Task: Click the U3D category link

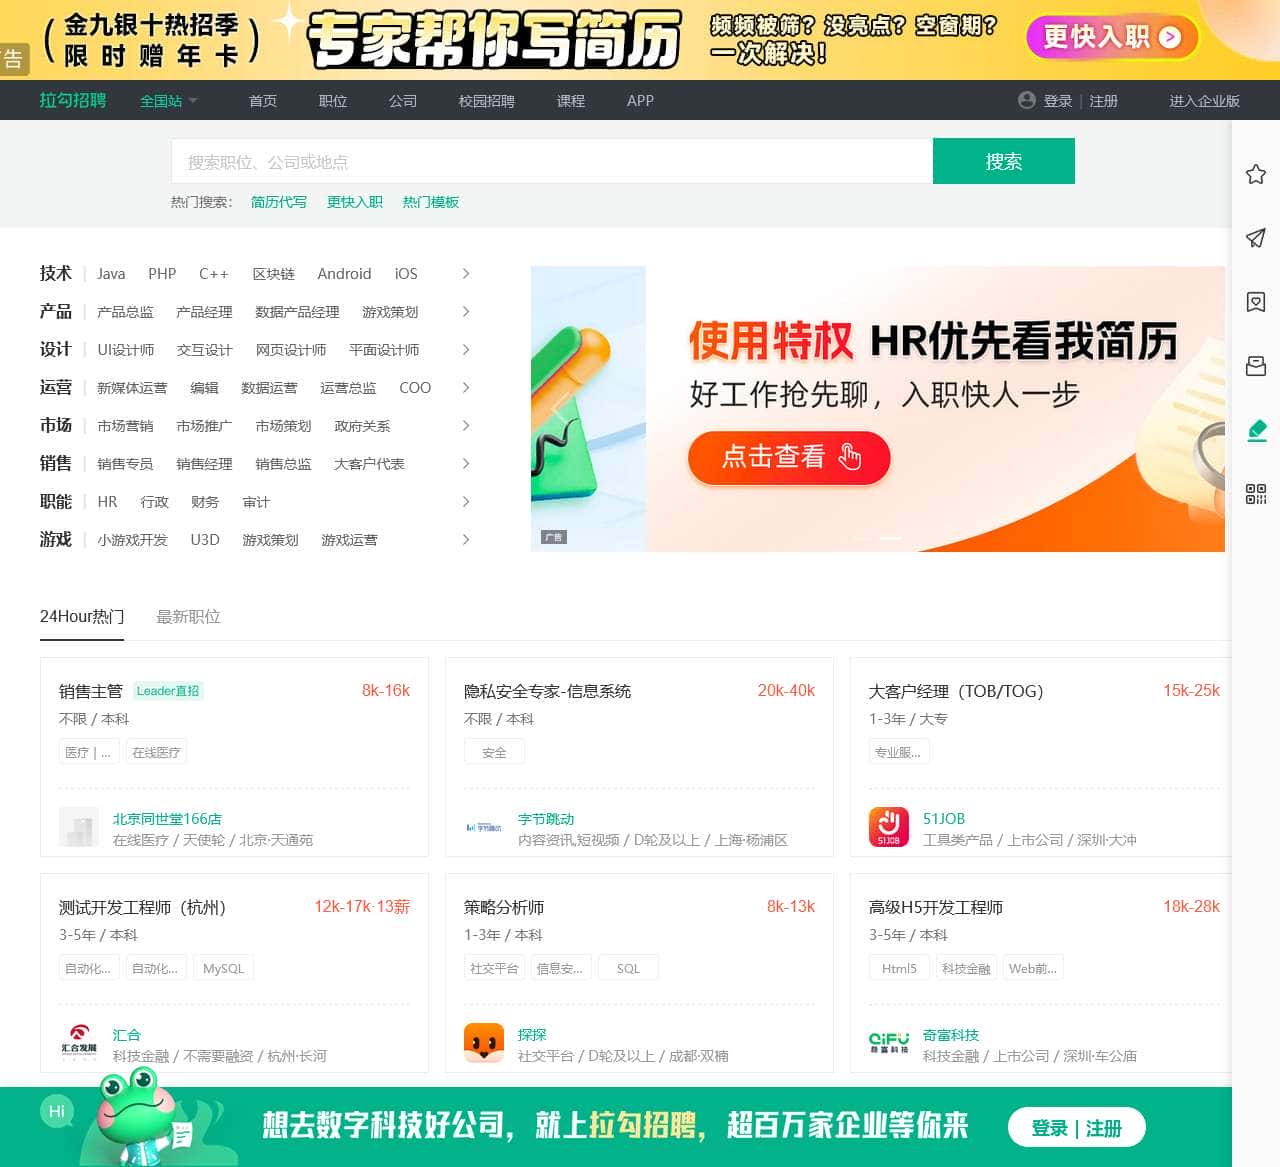Action: point(205,540)
